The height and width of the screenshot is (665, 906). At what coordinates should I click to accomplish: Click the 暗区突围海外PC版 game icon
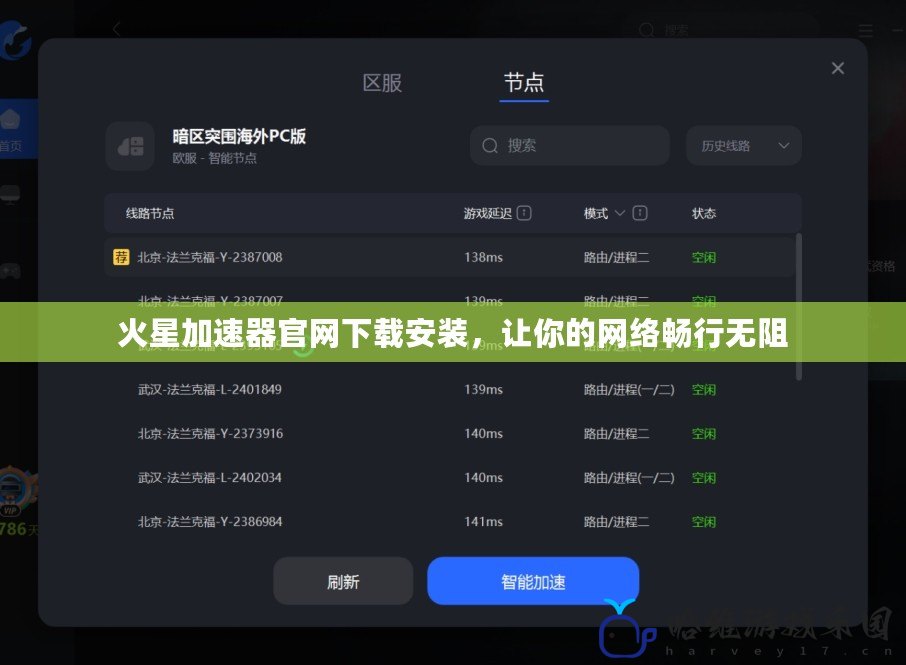pos(131,146)
